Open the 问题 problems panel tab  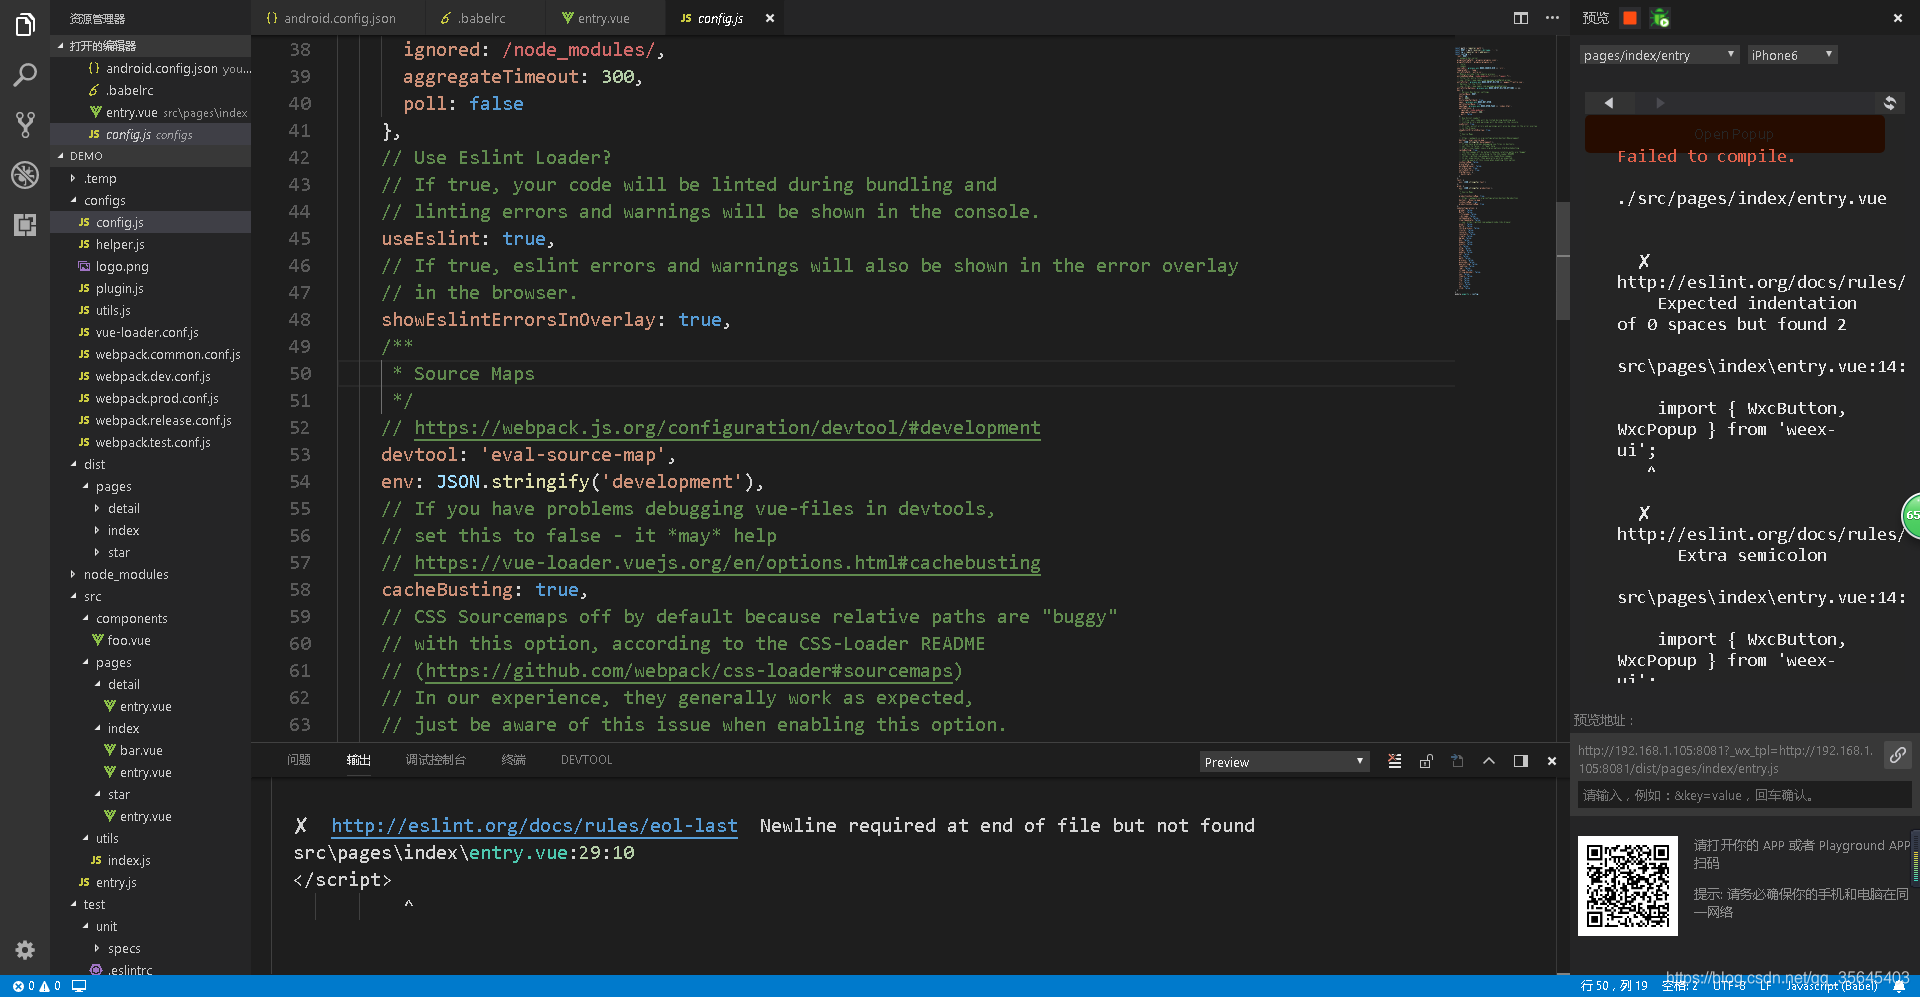(298, 760)
